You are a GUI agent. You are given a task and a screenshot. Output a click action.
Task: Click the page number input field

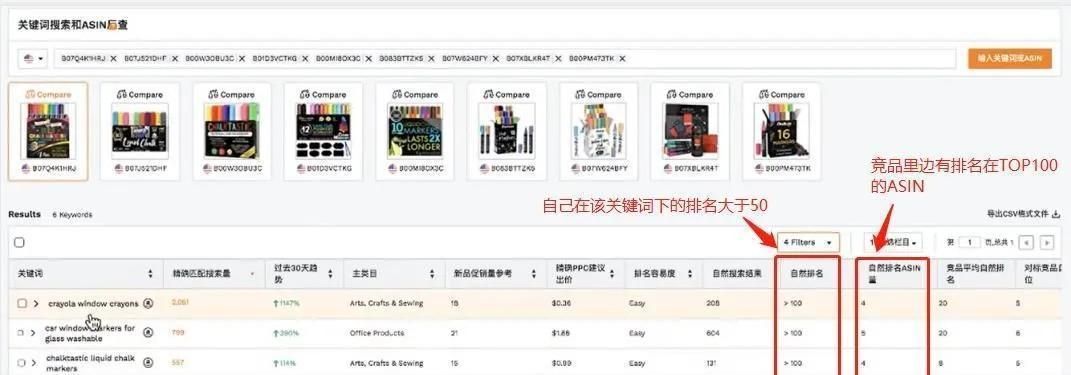pos(970,242)
